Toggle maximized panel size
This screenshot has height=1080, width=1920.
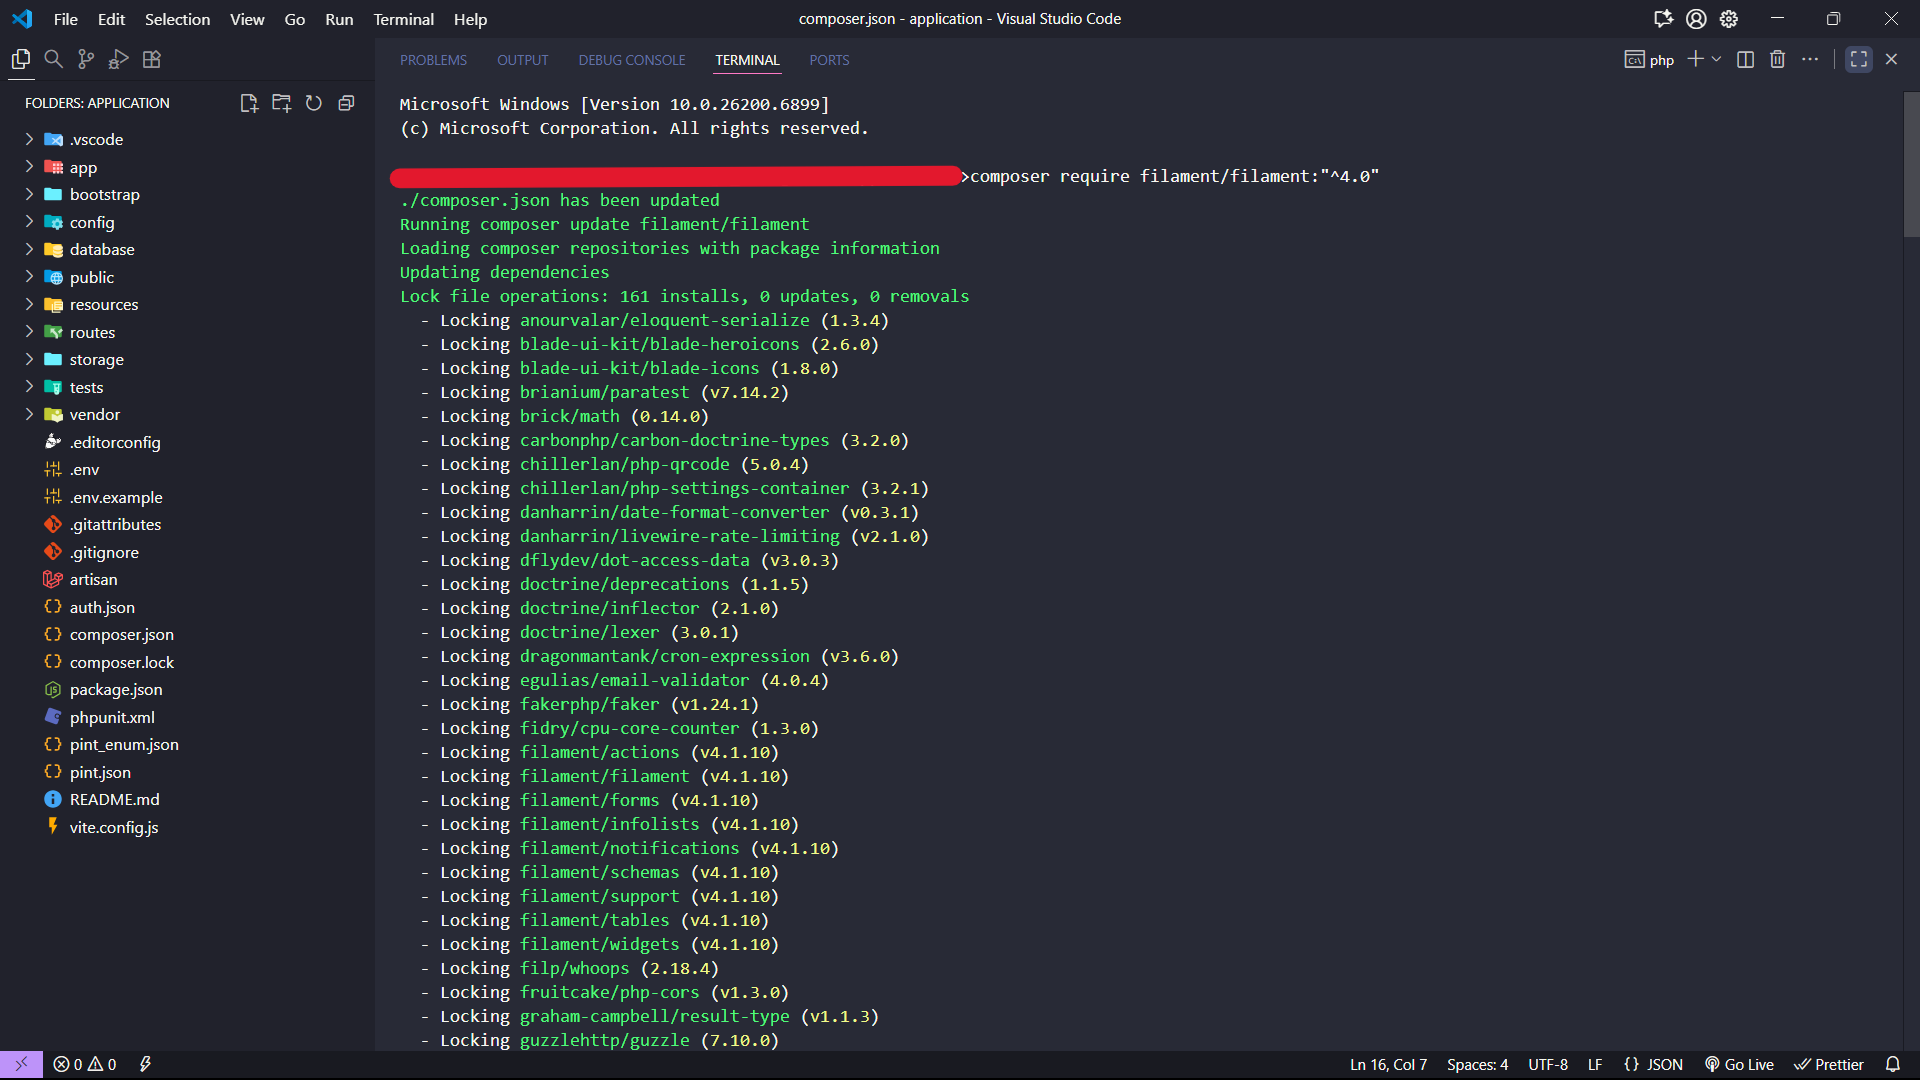[1858, 59]
